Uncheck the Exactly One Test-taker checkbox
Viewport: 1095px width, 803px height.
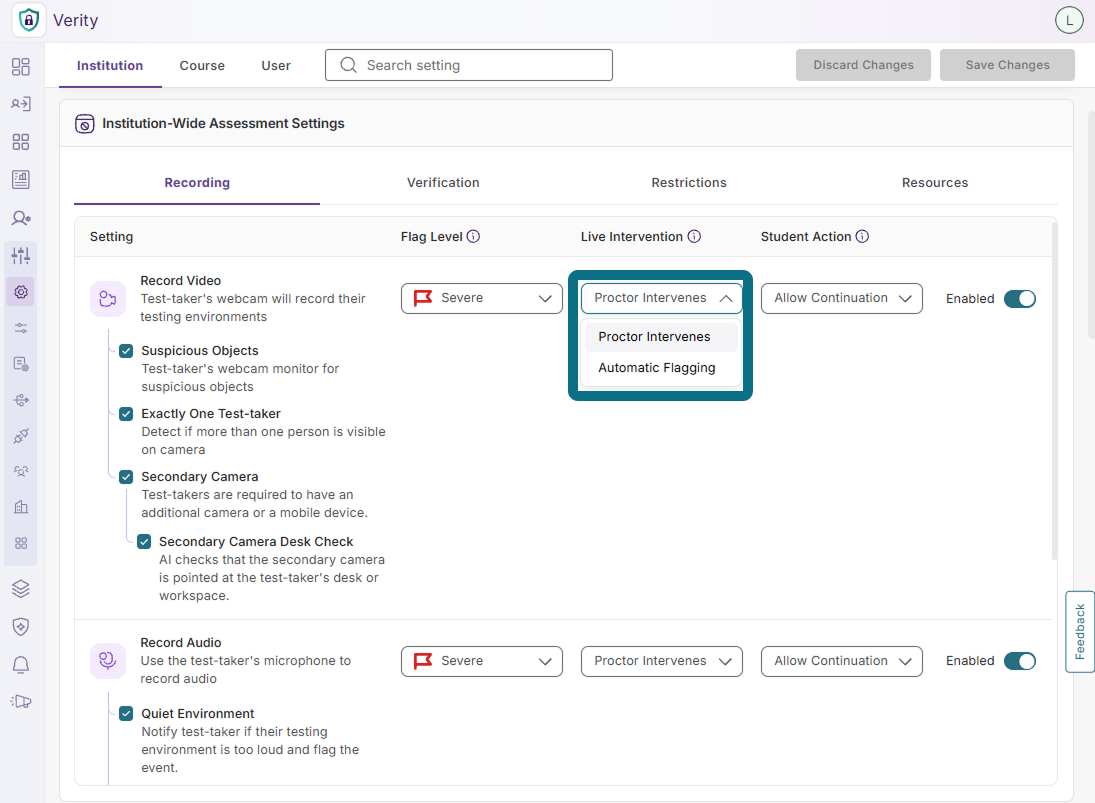pyautogui.click(x=126, y=414)
